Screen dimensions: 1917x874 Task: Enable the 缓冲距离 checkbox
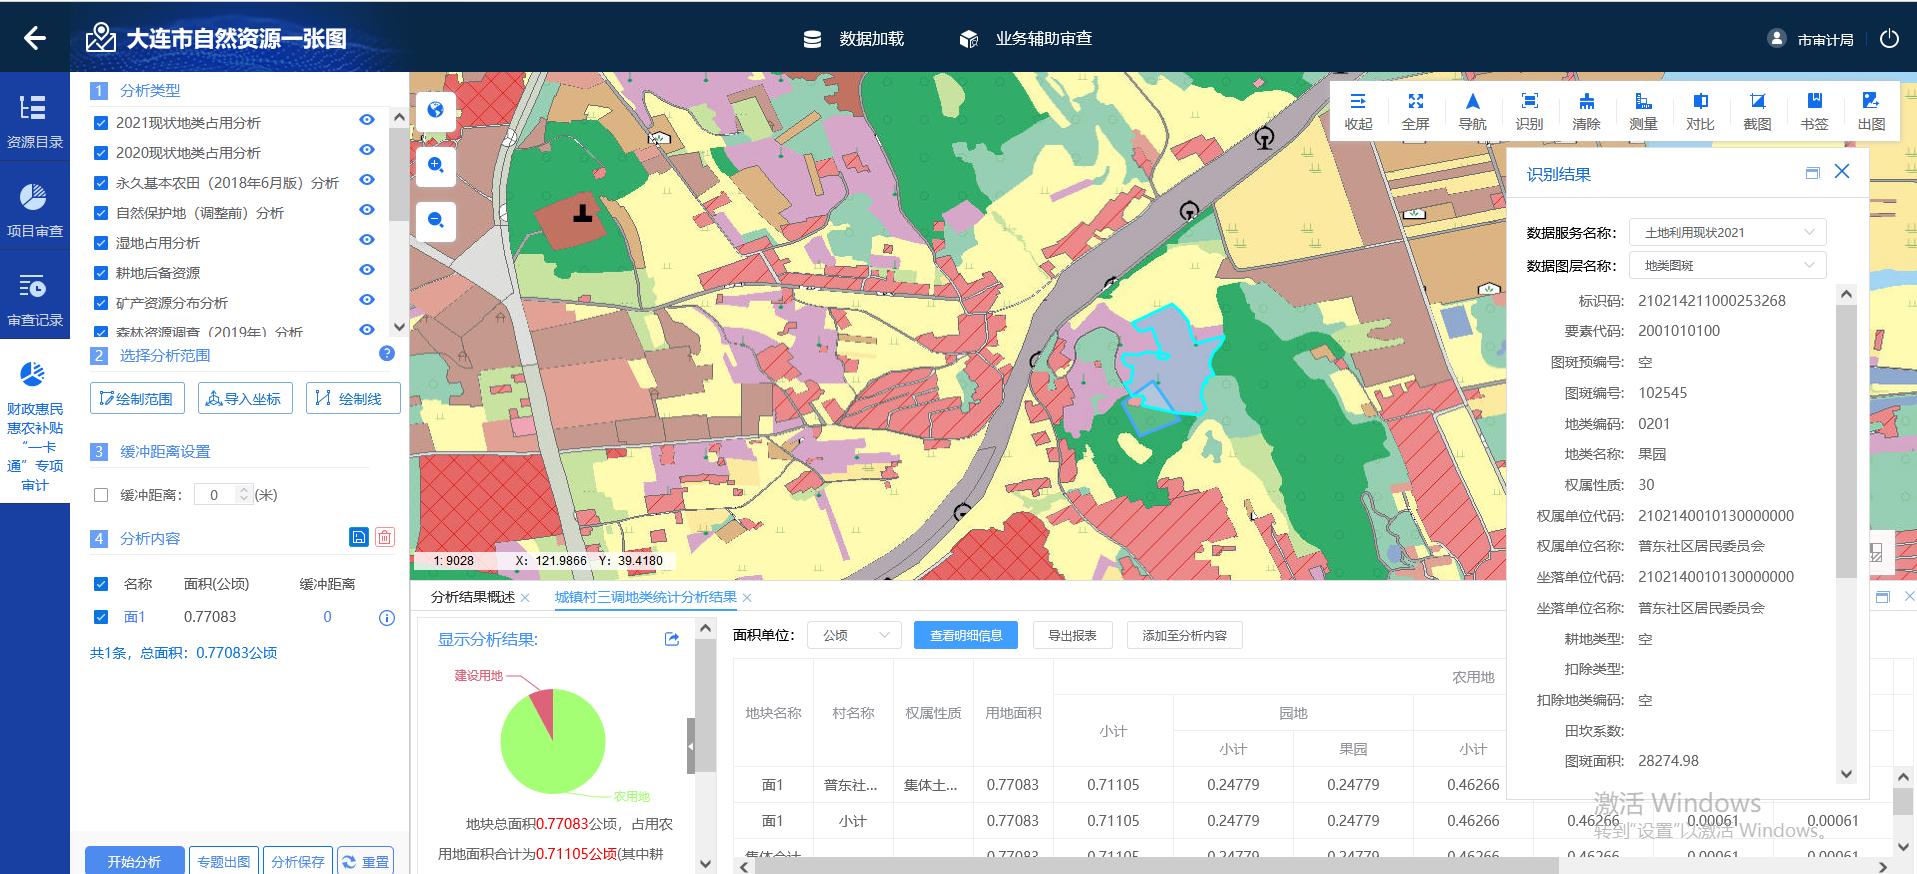pos(101,495)
